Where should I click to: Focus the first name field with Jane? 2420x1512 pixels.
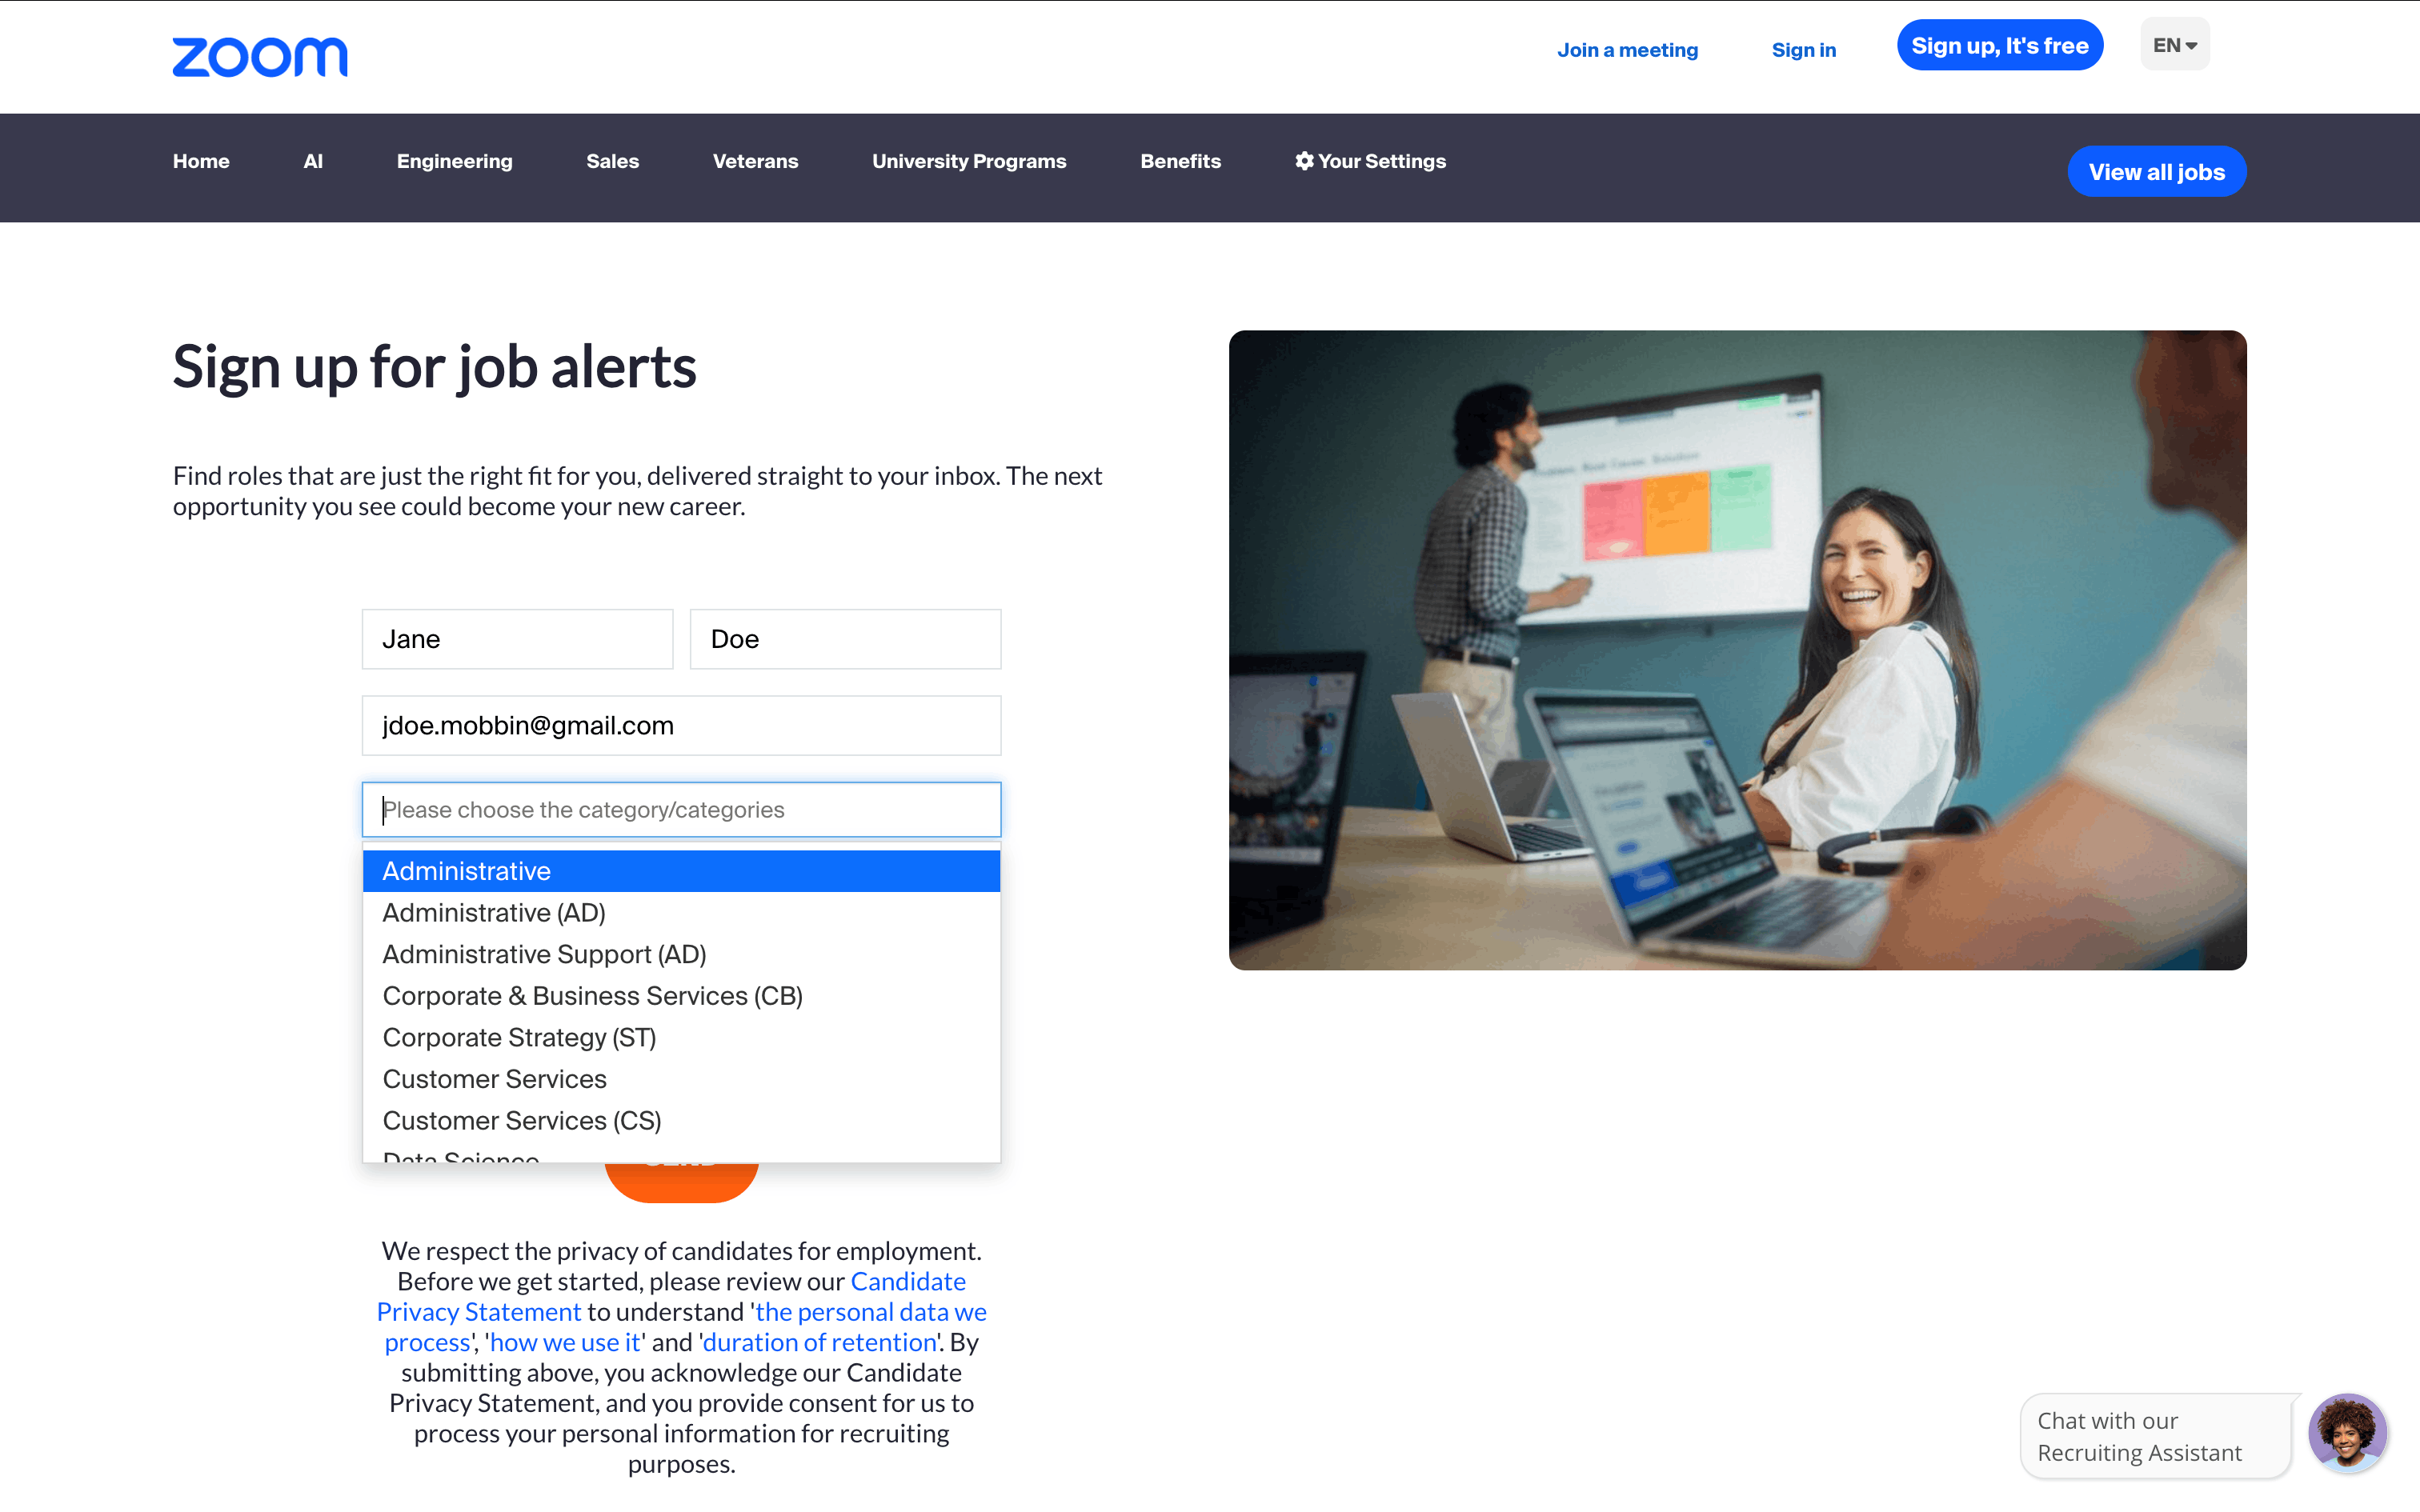click(x=516, y=639)
